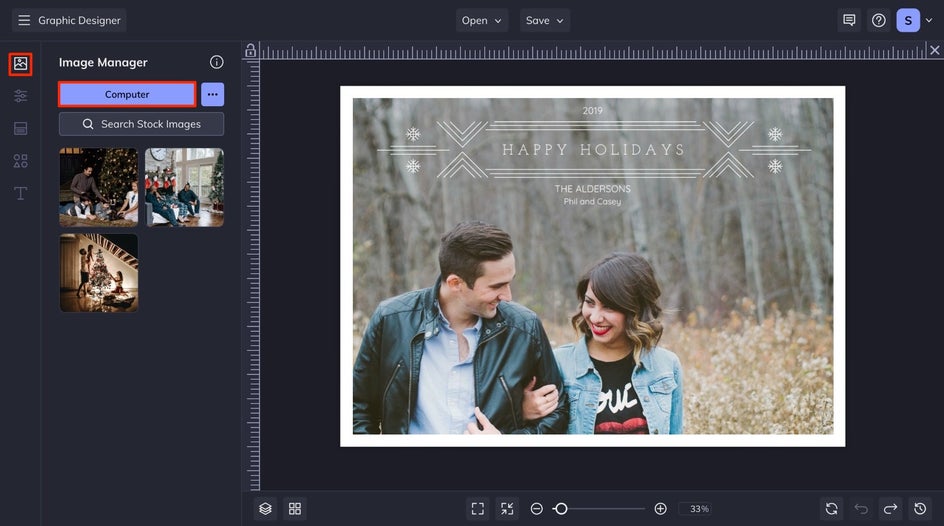
Task: Select the Christmas tree family photo thumbnail
Action: pos(99,187)
